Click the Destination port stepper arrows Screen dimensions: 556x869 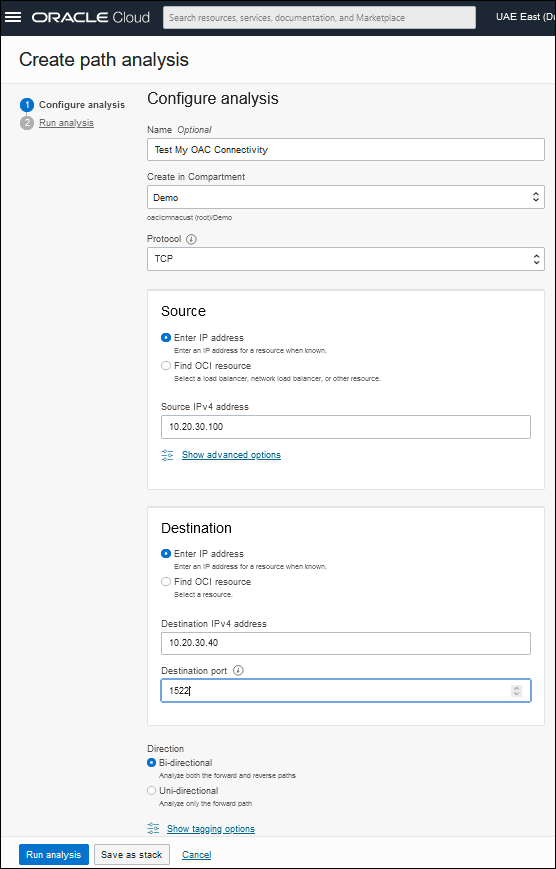pyautogui.click(x=516, y=691)
